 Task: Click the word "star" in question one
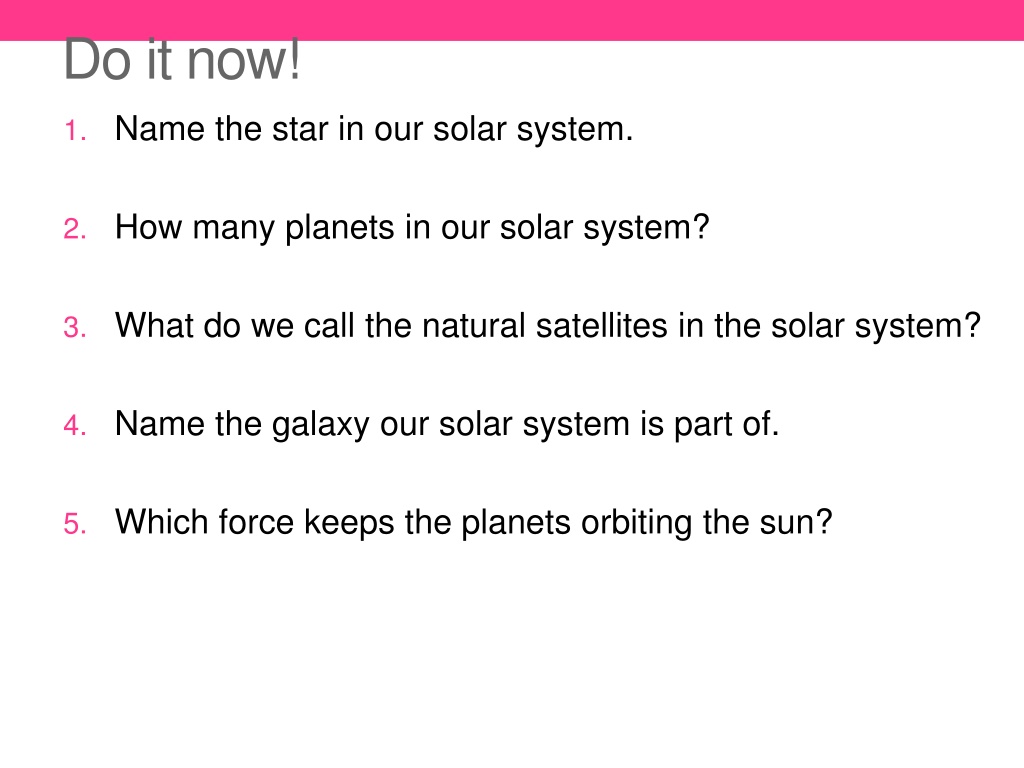click(x=298, y=129)
